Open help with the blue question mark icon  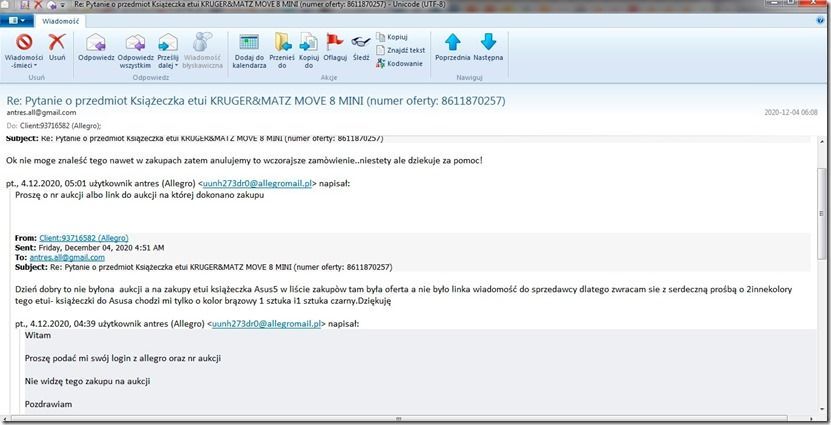(x=820, y=21)
